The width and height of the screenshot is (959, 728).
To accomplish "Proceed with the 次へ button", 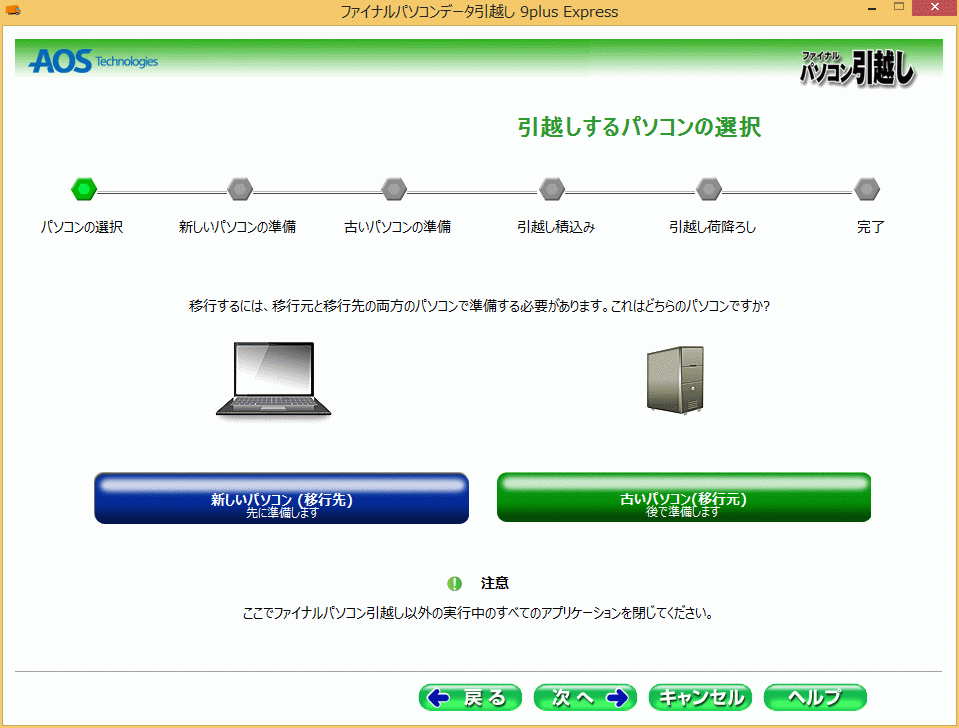I will pos(585,697).
